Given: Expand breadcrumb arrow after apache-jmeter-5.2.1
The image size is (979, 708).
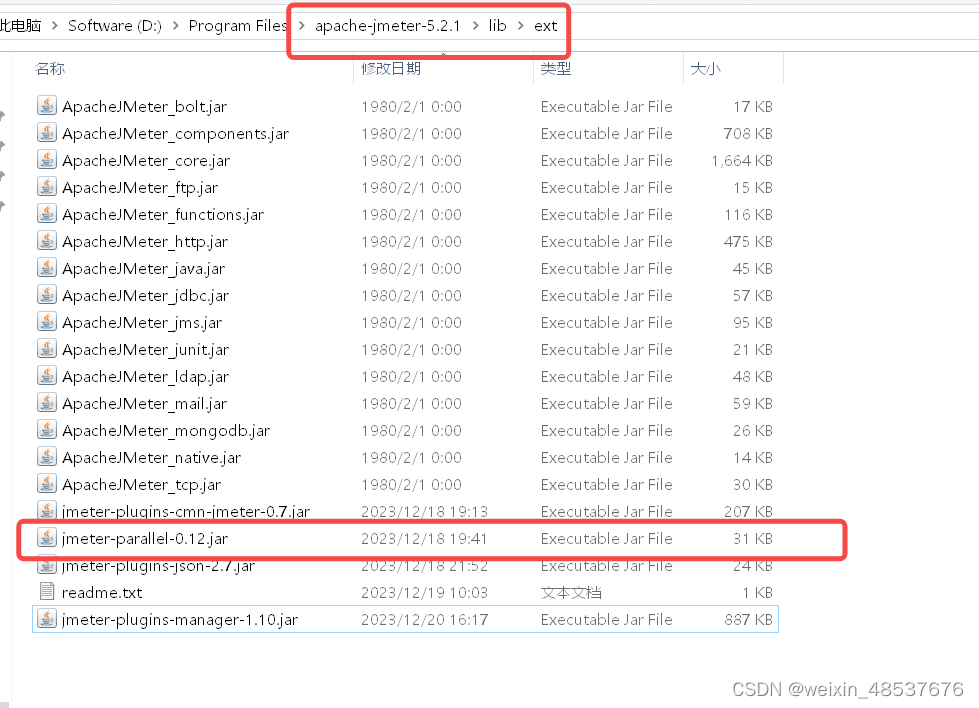Looking at the screenshot, I should tap(476, 26).
